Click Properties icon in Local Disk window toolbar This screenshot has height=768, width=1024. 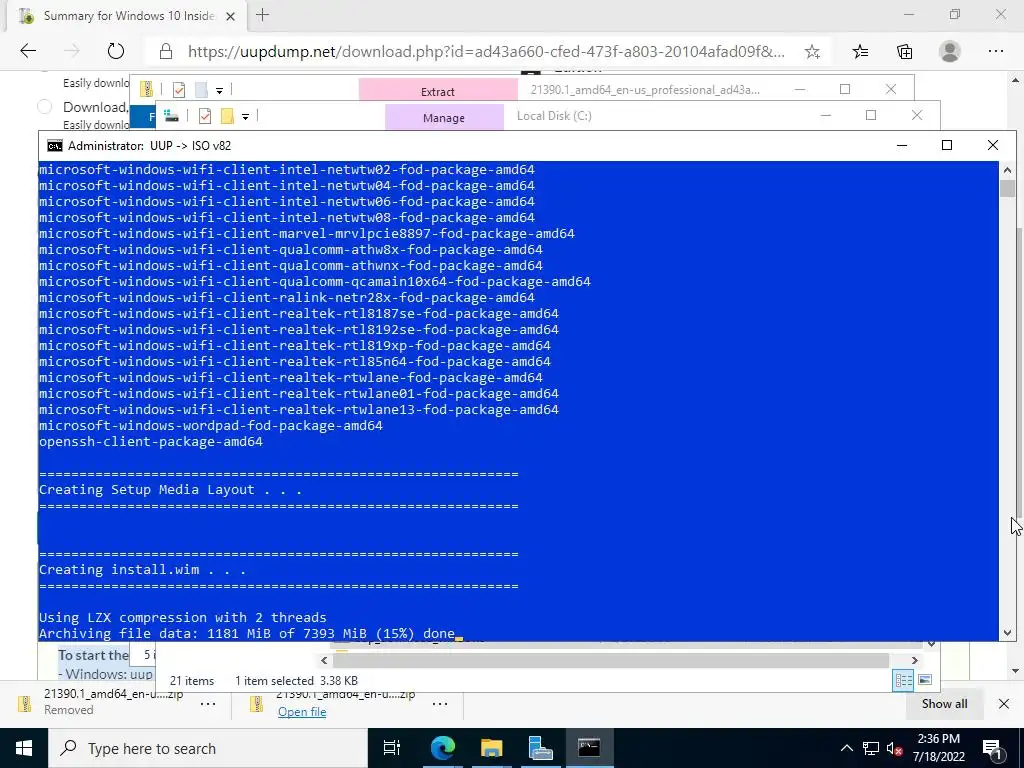coord(204,116)
